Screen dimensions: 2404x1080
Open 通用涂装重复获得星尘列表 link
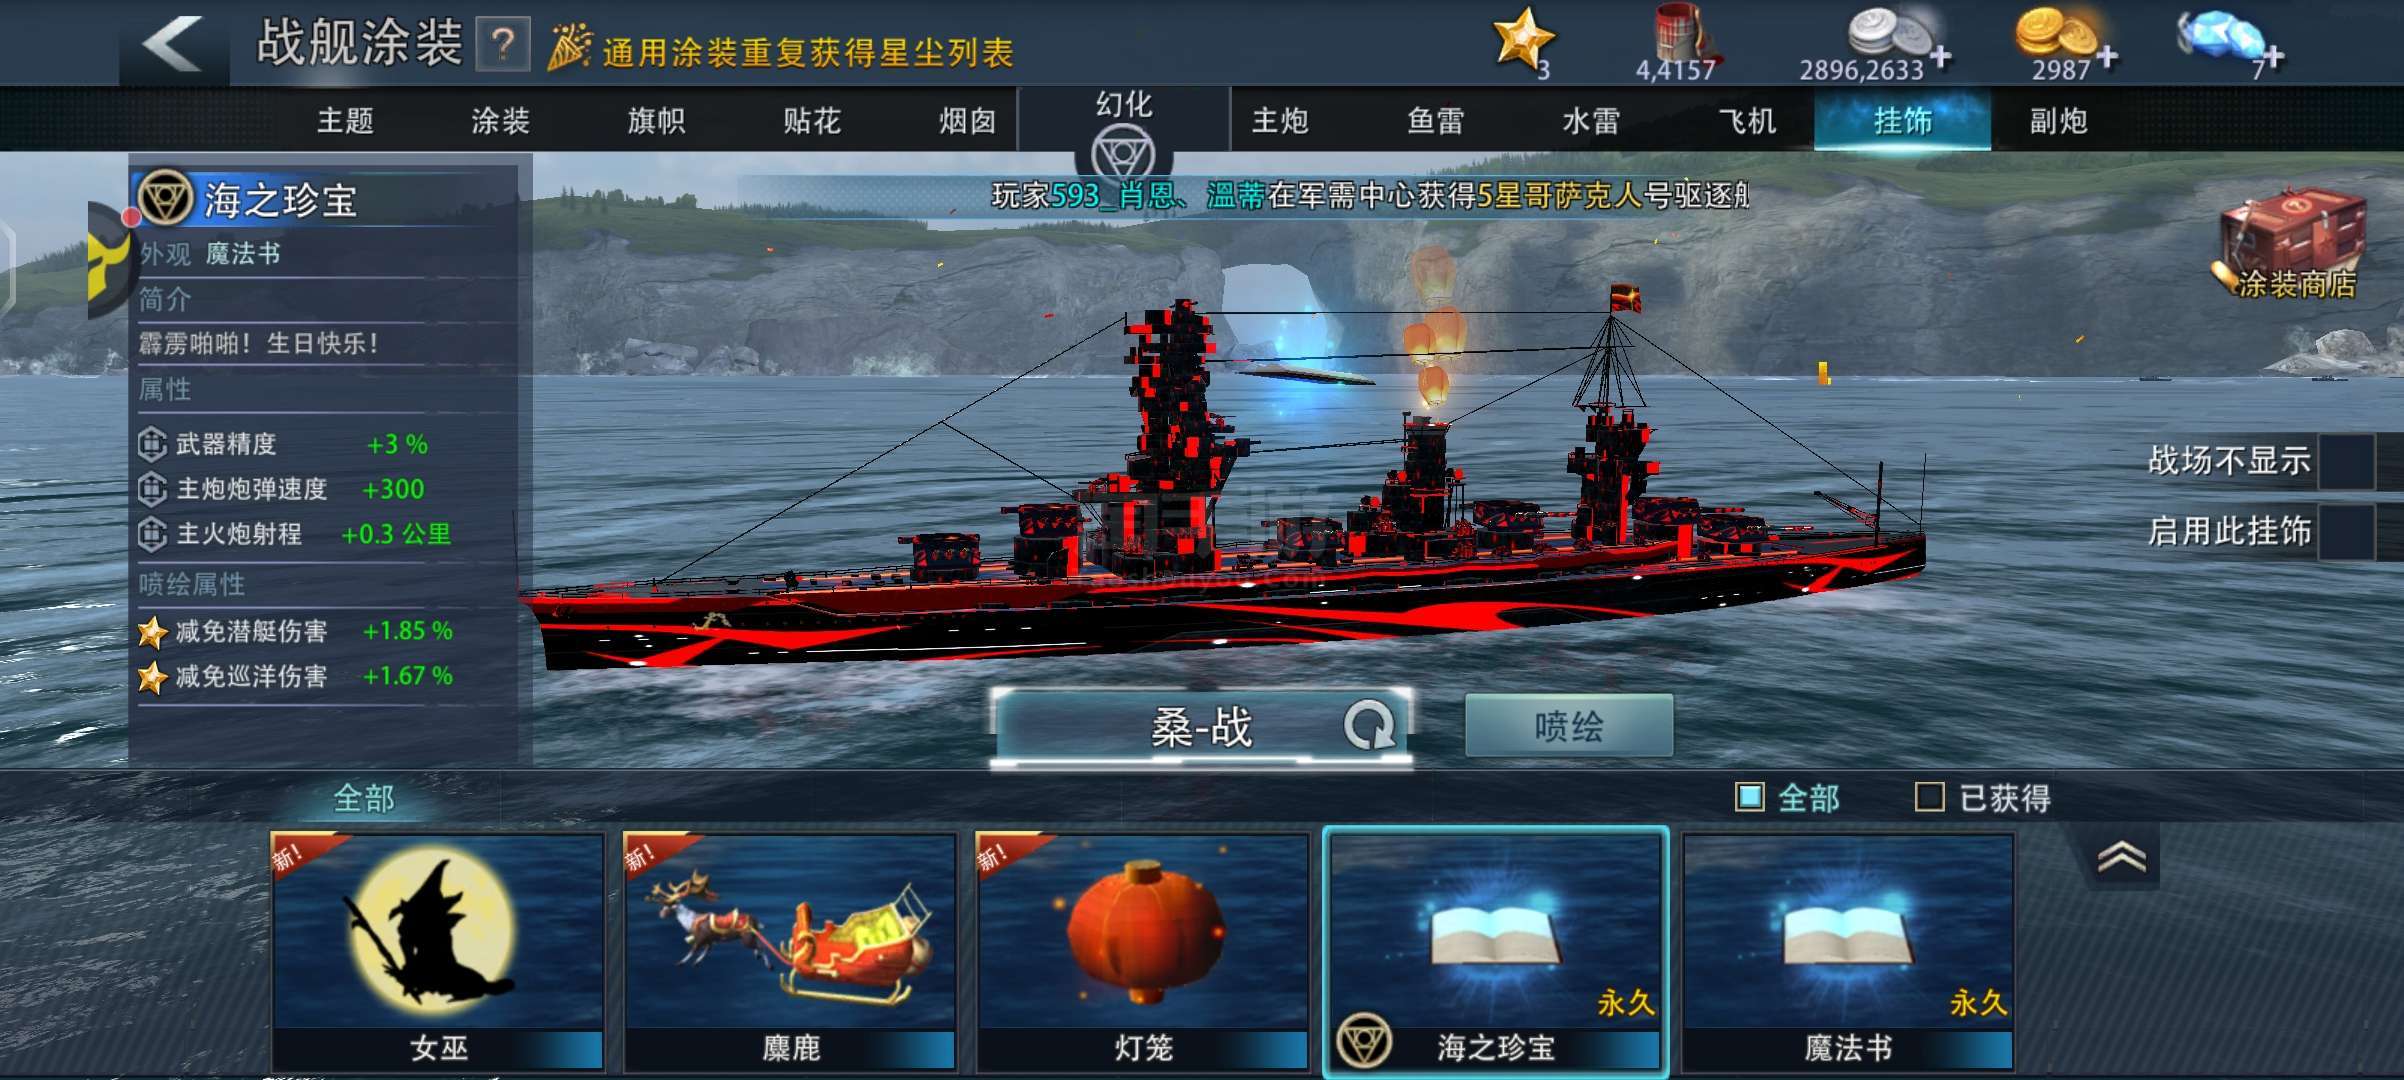[808, 52]
